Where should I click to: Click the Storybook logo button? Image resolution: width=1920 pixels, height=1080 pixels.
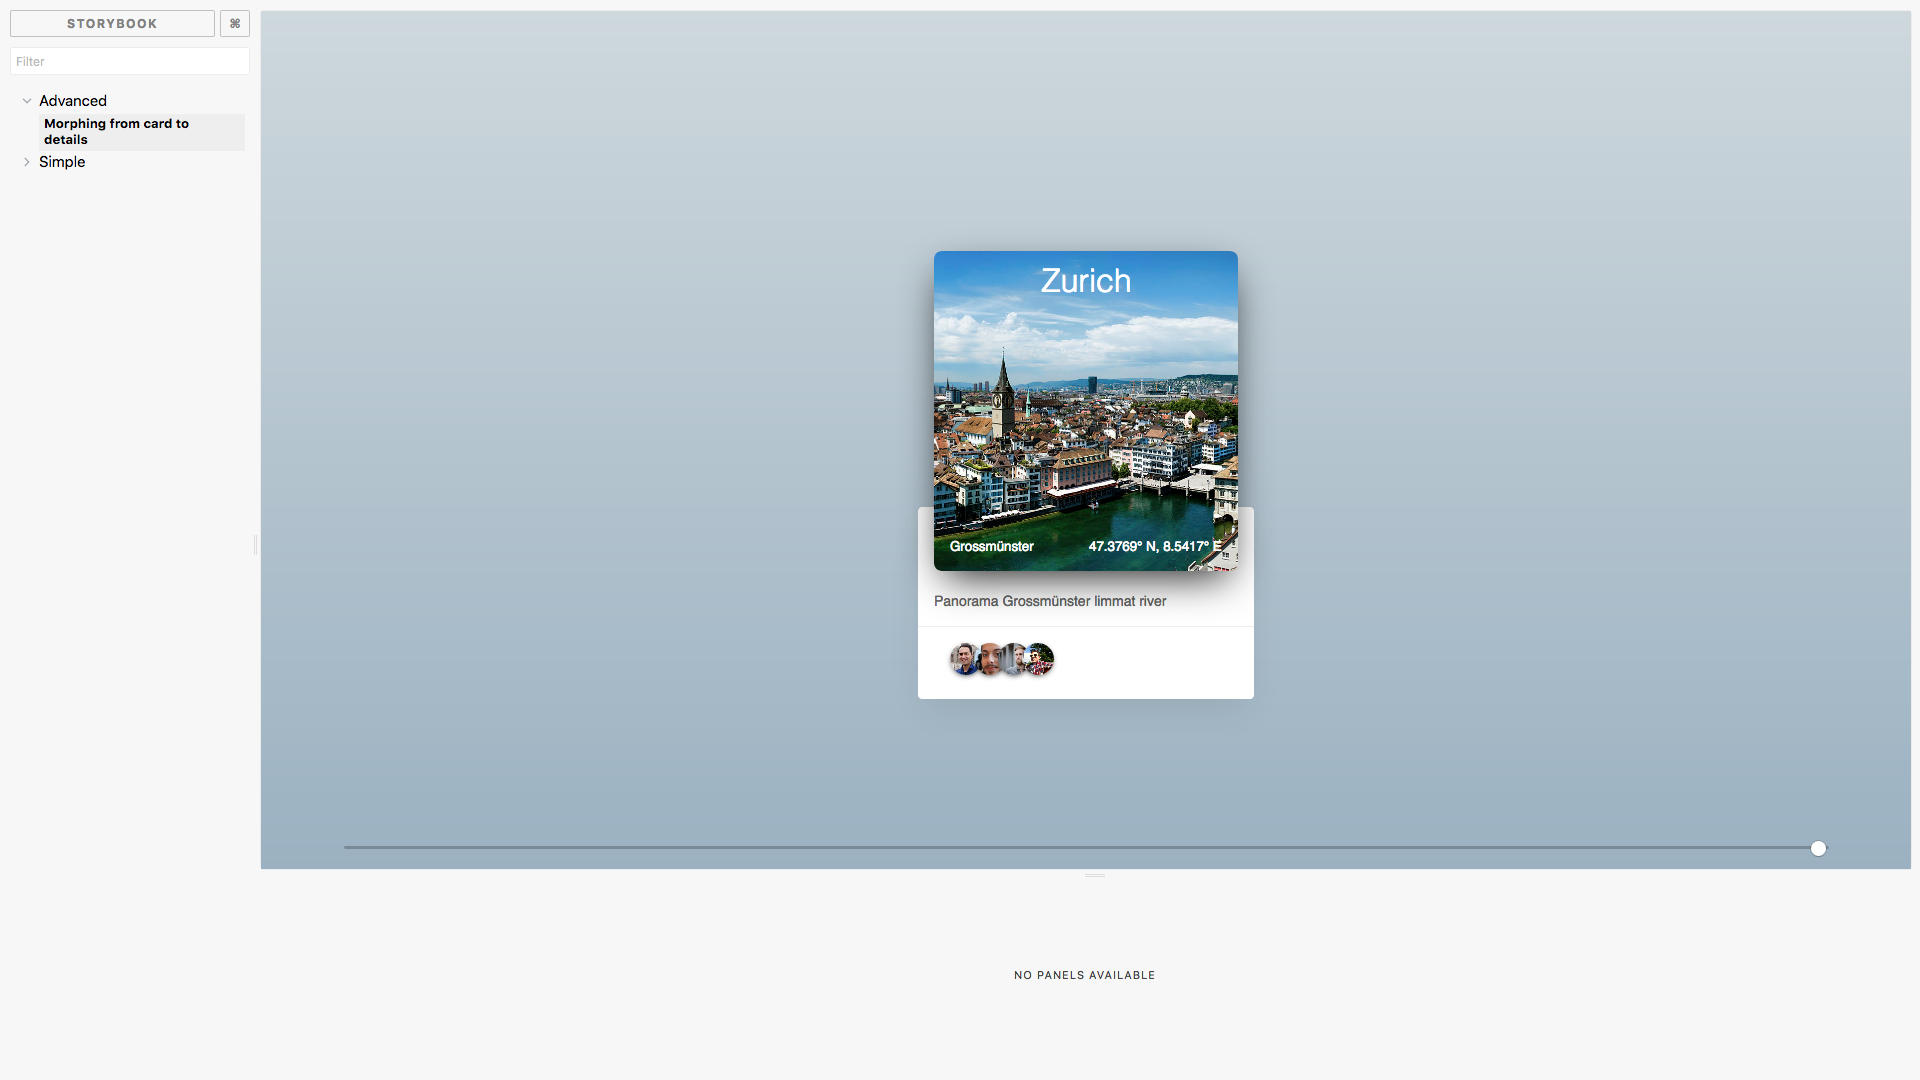click(111, 23)
